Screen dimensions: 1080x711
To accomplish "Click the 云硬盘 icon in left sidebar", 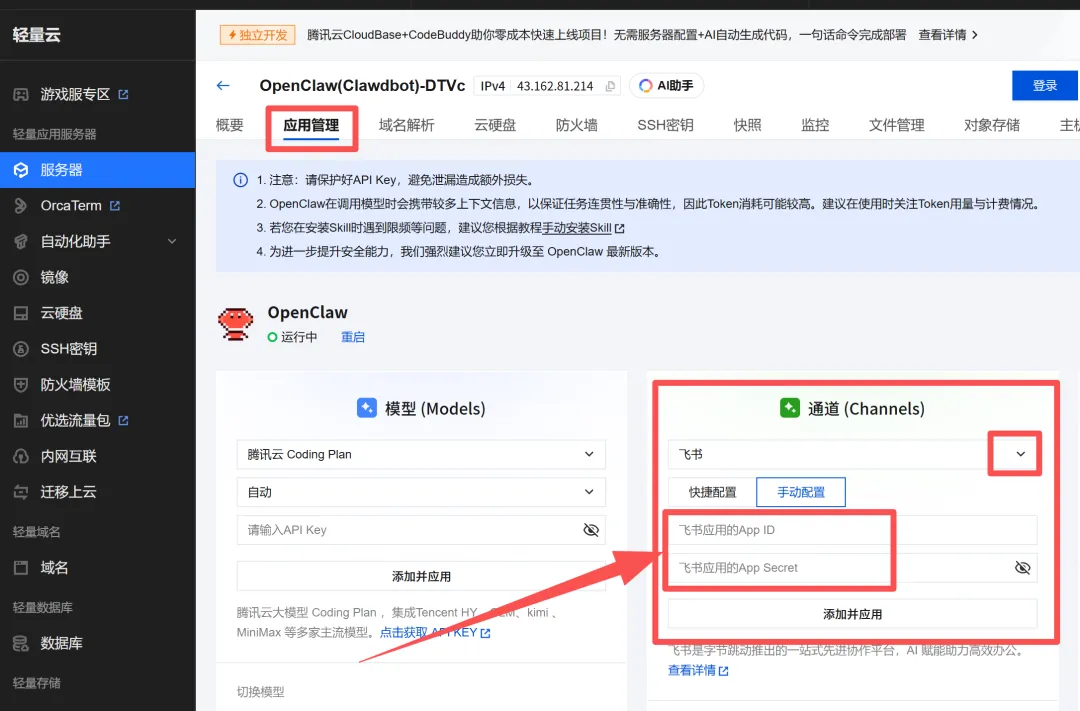I will (x=21, y=313).
